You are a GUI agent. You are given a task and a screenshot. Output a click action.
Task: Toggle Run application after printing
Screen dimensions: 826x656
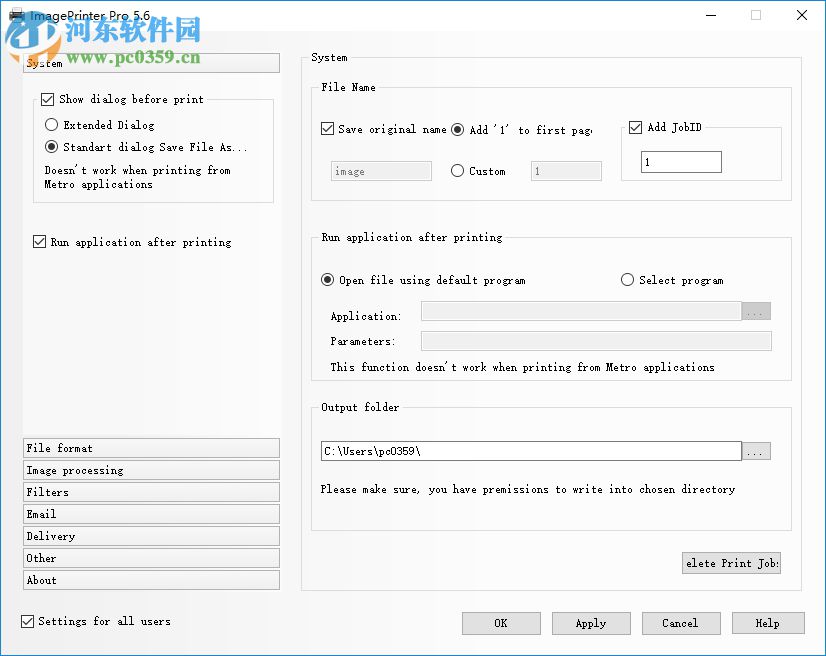point(39,242)
